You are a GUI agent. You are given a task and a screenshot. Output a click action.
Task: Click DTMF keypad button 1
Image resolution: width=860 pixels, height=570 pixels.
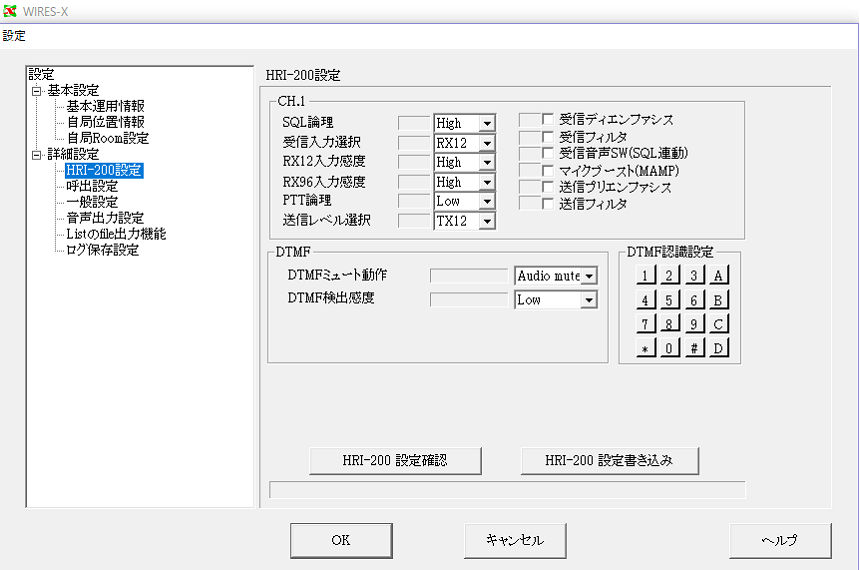pyautogui.click(x=646, y=275)
